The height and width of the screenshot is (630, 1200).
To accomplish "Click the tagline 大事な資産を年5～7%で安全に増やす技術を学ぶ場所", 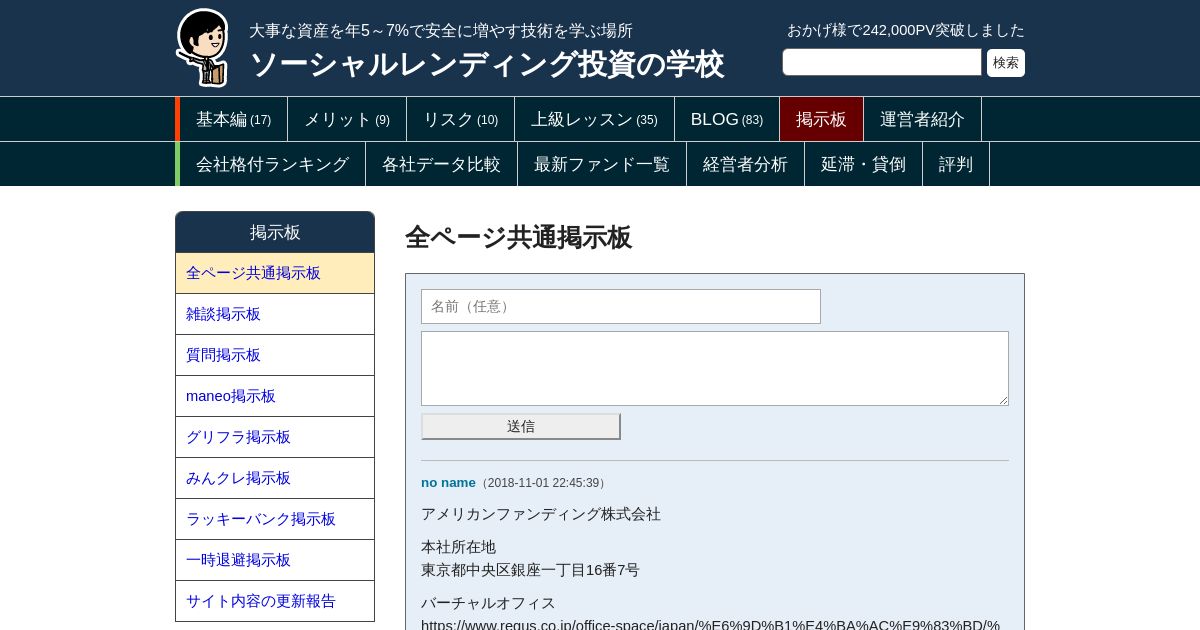I will pyautogui.click(x=441, y=31).
